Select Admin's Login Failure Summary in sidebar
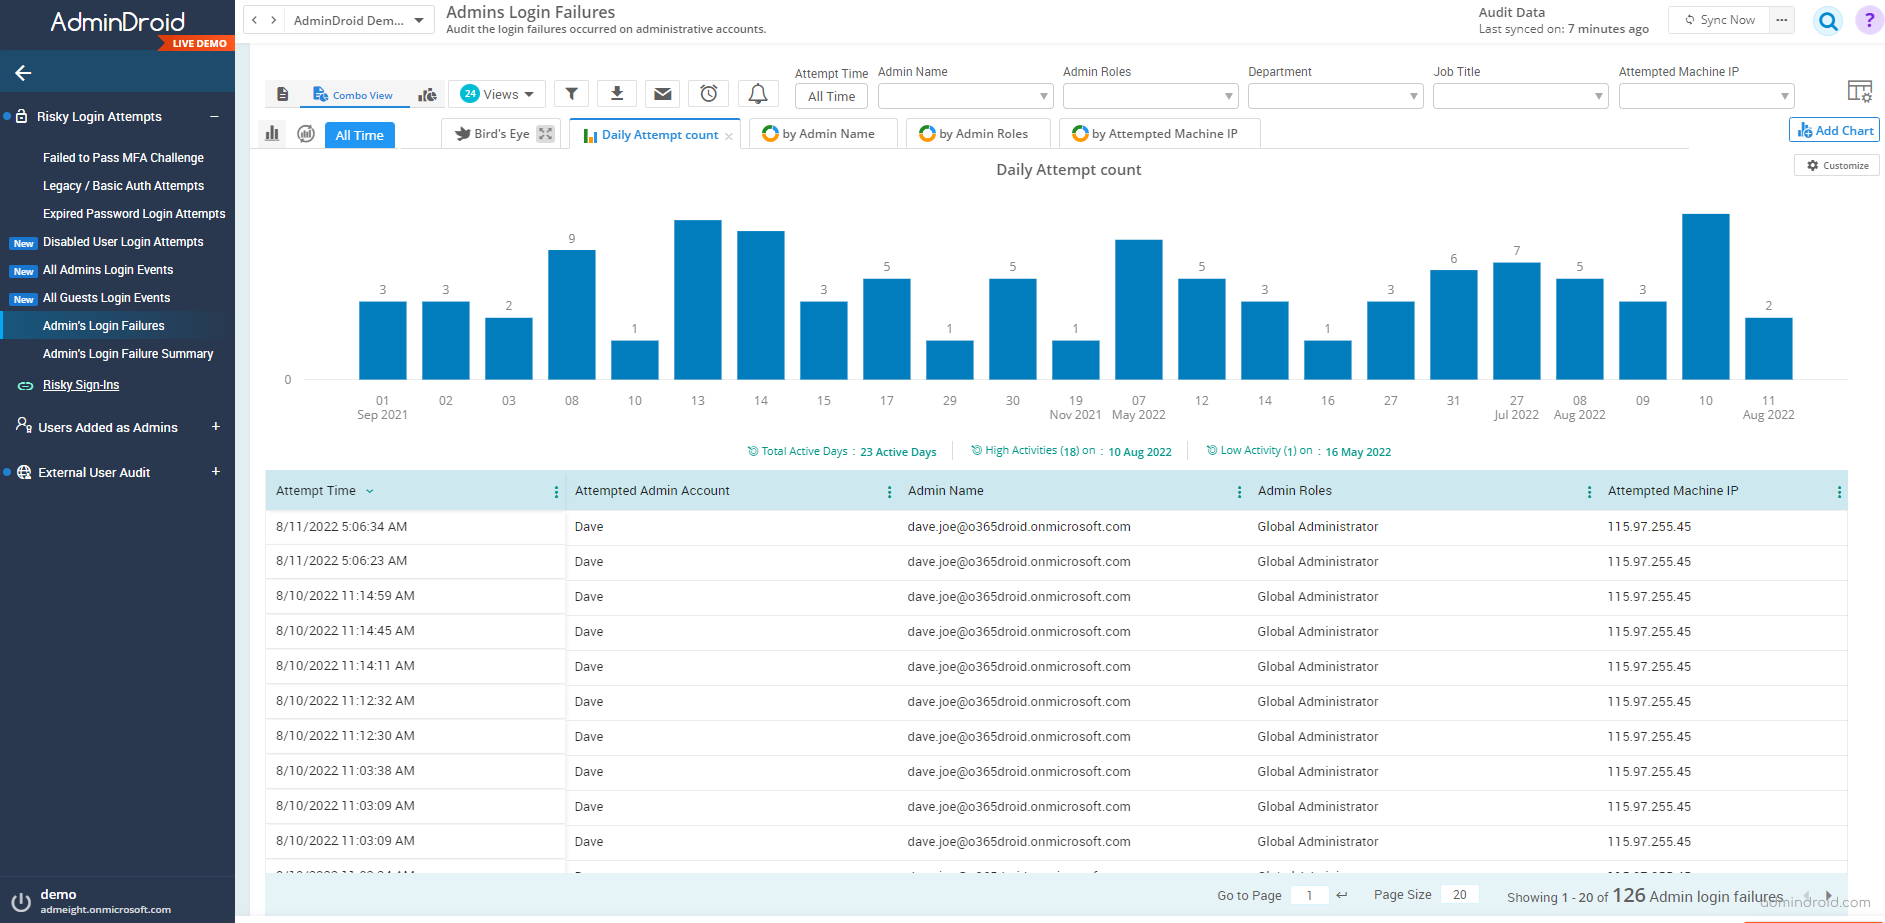 click(128, 353)
